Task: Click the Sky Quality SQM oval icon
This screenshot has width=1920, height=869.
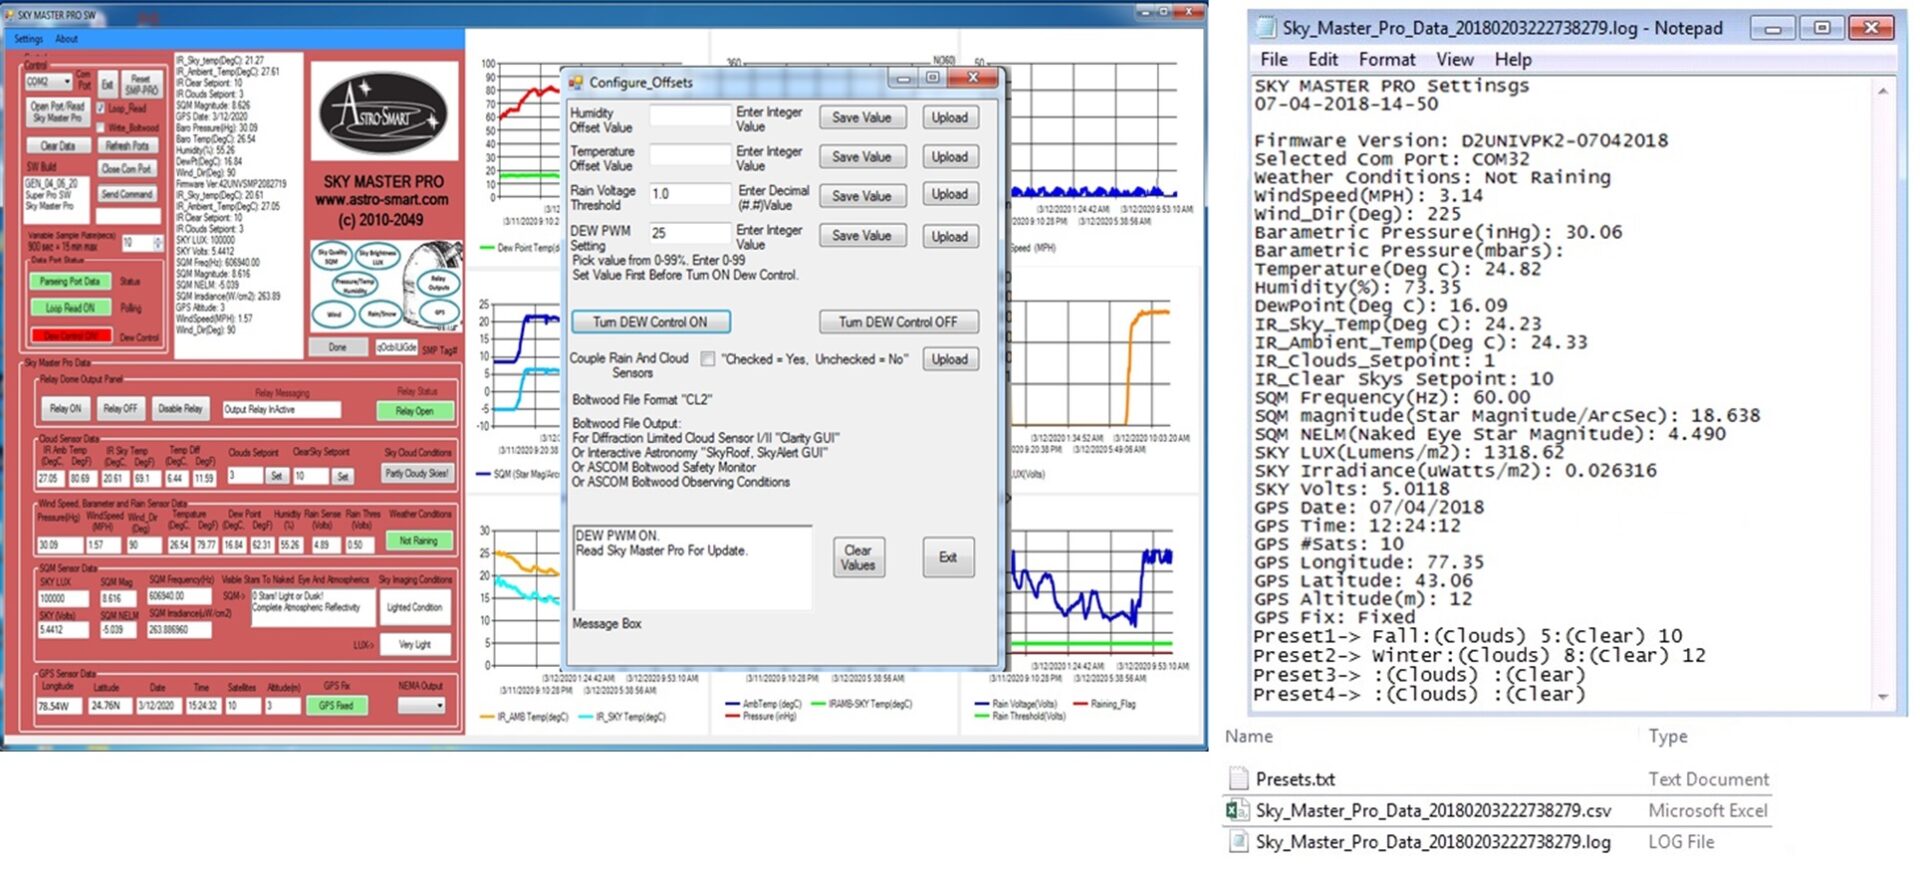Action: 332,257
